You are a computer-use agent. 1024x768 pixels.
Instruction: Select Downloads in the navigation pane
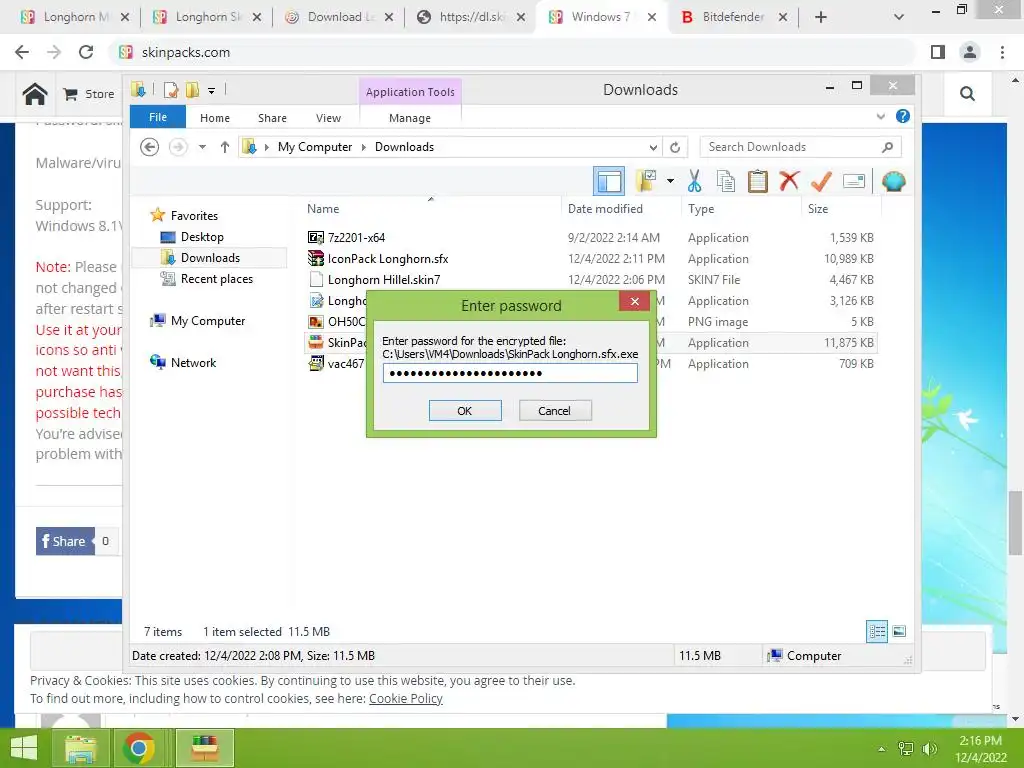click(x=210, y=257)
